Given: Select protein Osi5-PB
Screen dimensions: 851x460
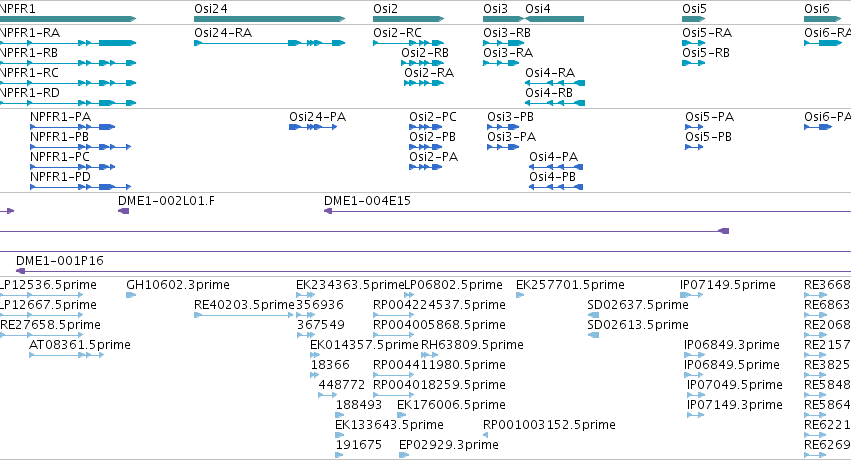Looking at the screenshot, I should tap(694, 147).
